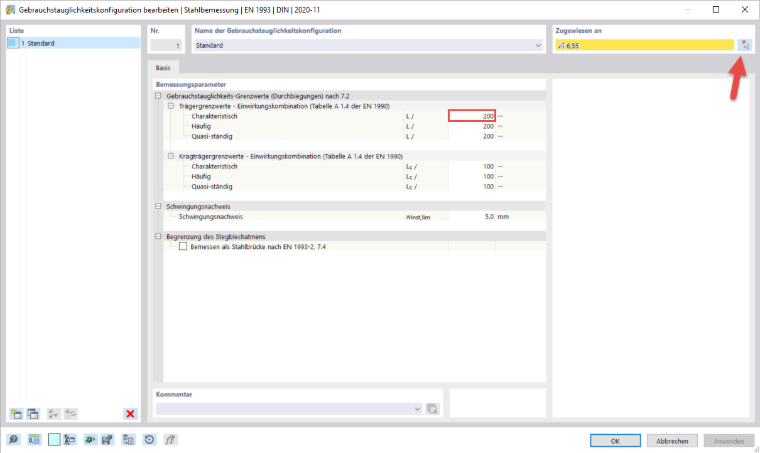
Task: Click the copy configuration icon under Liste
Action: 33,414
